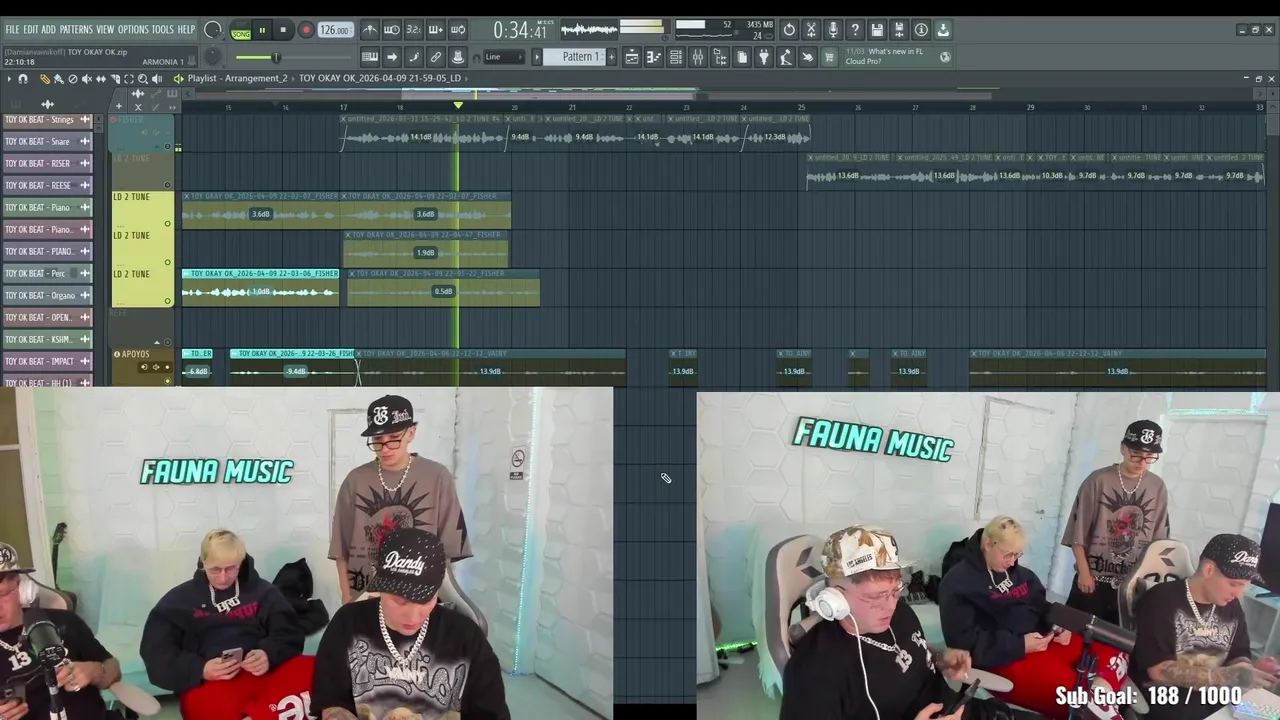This screenshot has height=720, width=1280.
Task: Open the playlist view icon
Action: tap(632, 57)
